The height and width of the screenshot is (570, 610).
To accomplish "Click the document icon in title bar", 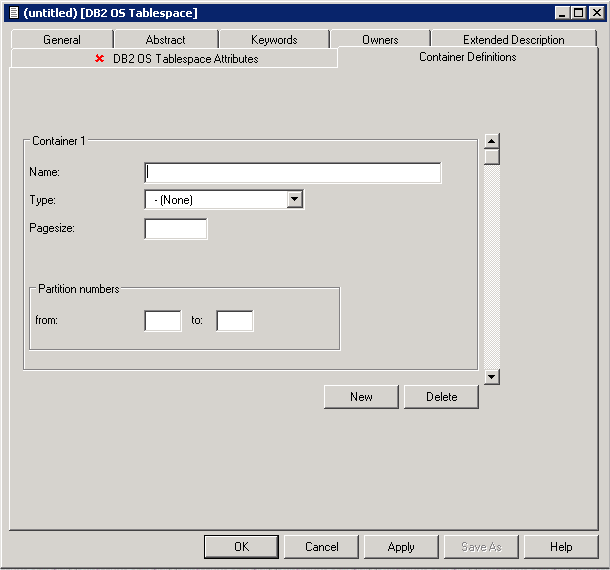I will [13, 12].
